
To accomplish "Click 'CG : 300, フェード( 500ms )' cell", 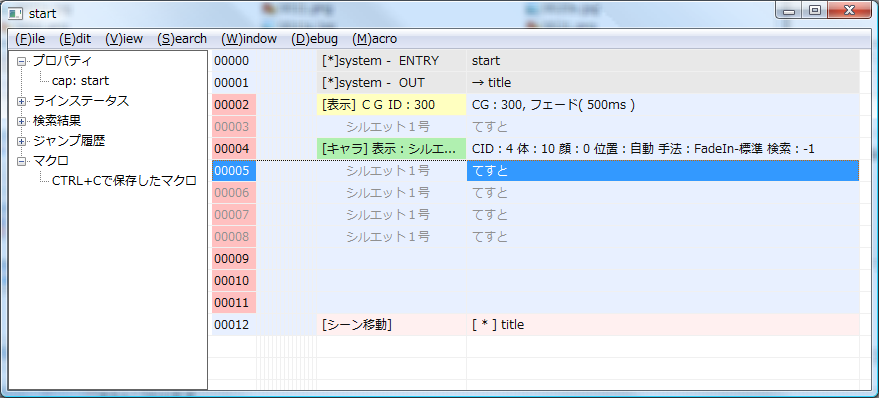I will point(663,104).
